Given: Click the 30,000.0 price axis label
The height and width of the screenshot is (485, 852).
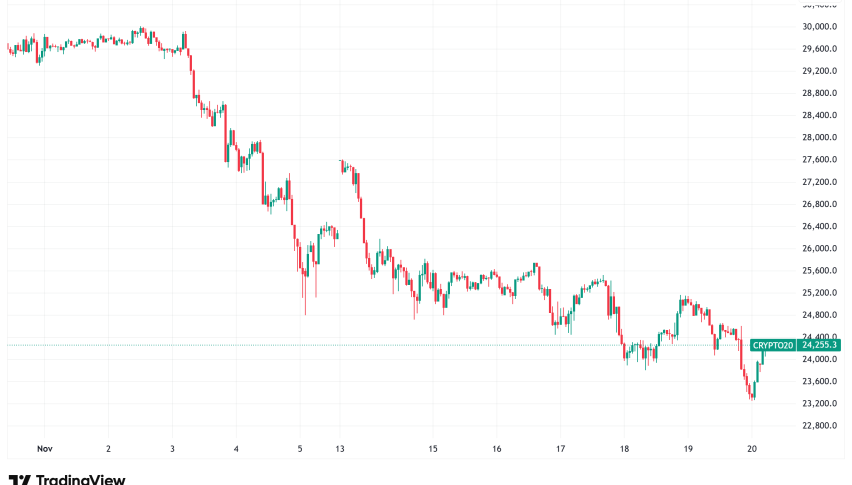Looking at the screenshot, I should pyautogui.click(x=819, y=27).
